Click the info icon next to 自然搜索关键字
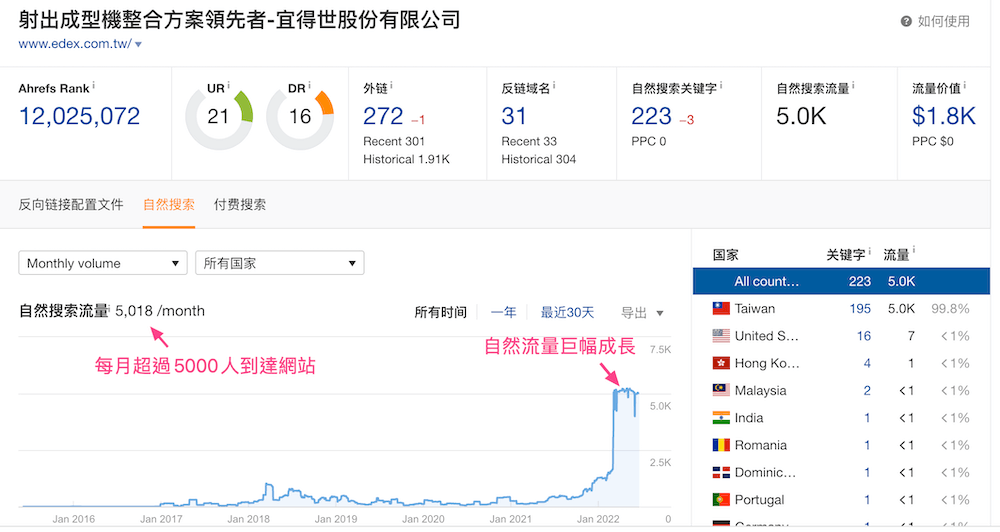 click(x=721, y=85)
